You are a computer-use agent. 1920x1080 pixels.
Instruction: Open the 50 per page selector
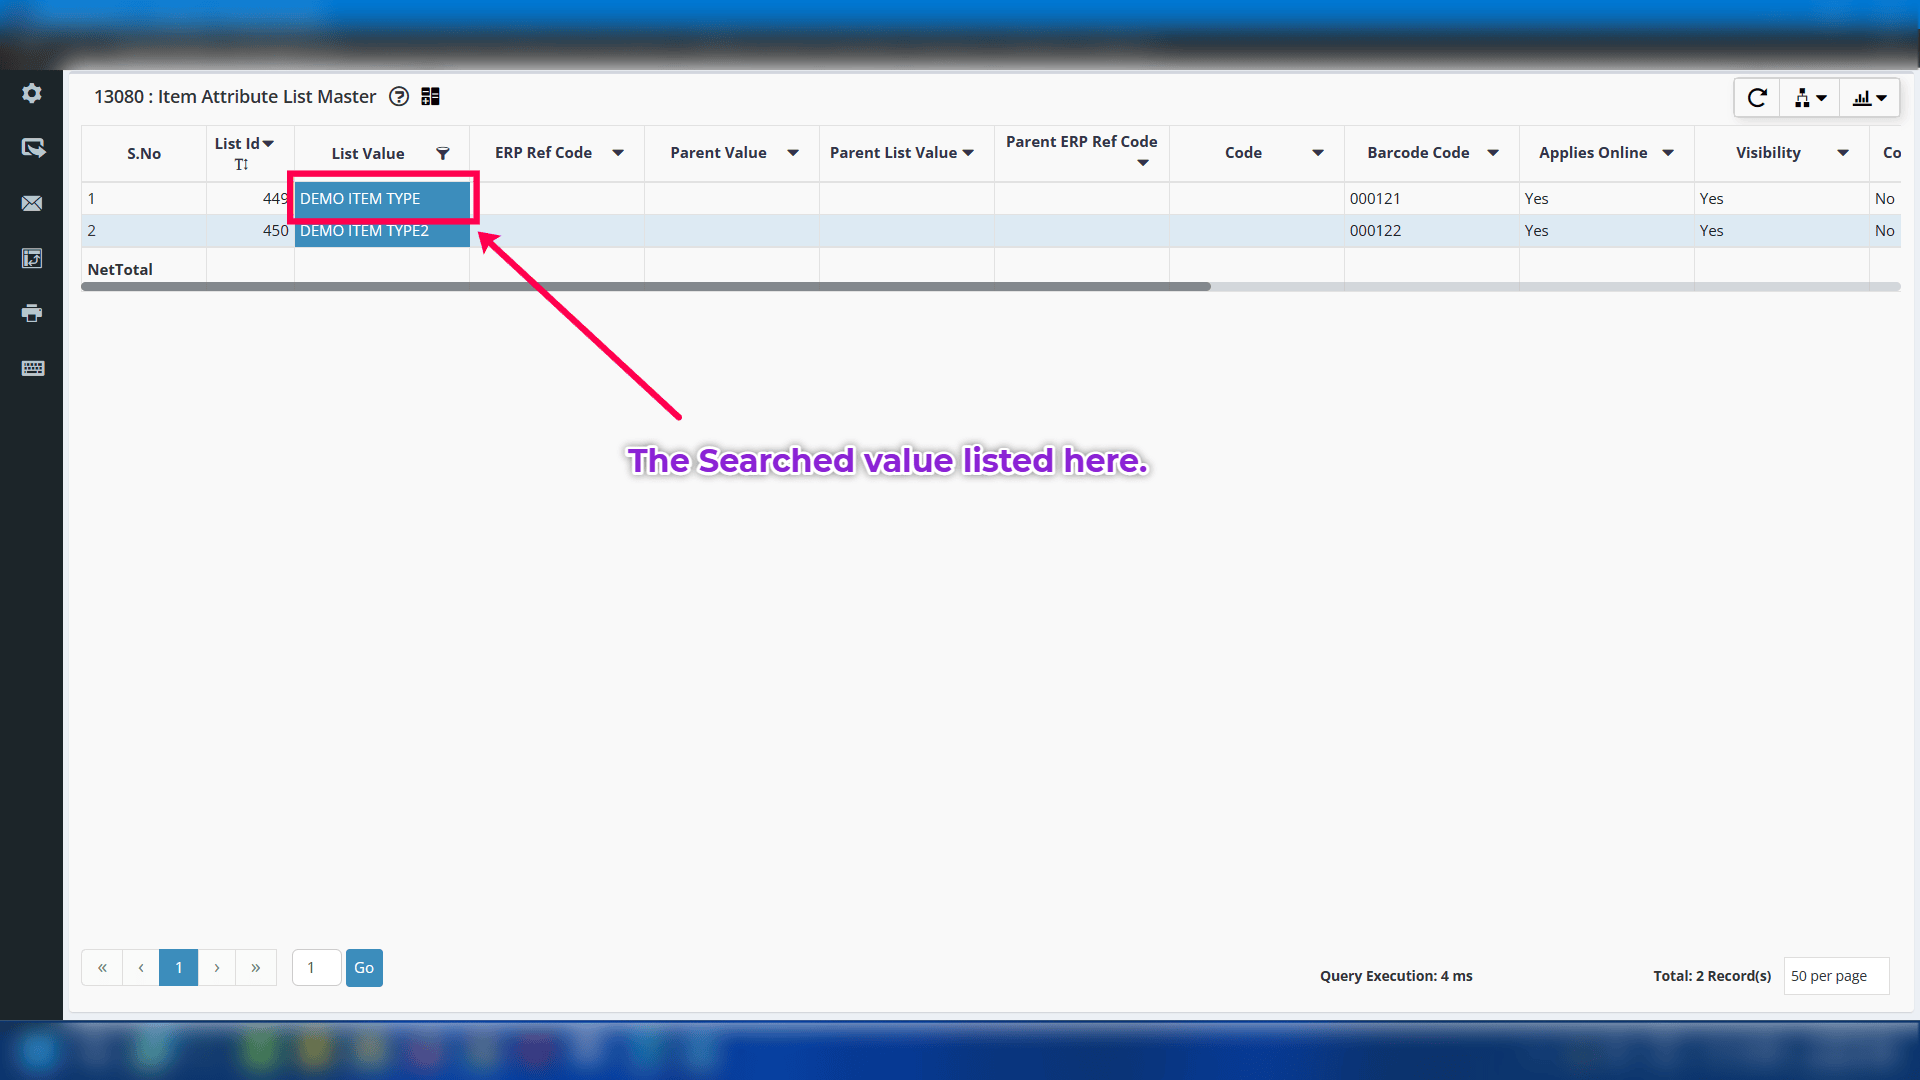pyautogui.click(x=1836, y=976)
